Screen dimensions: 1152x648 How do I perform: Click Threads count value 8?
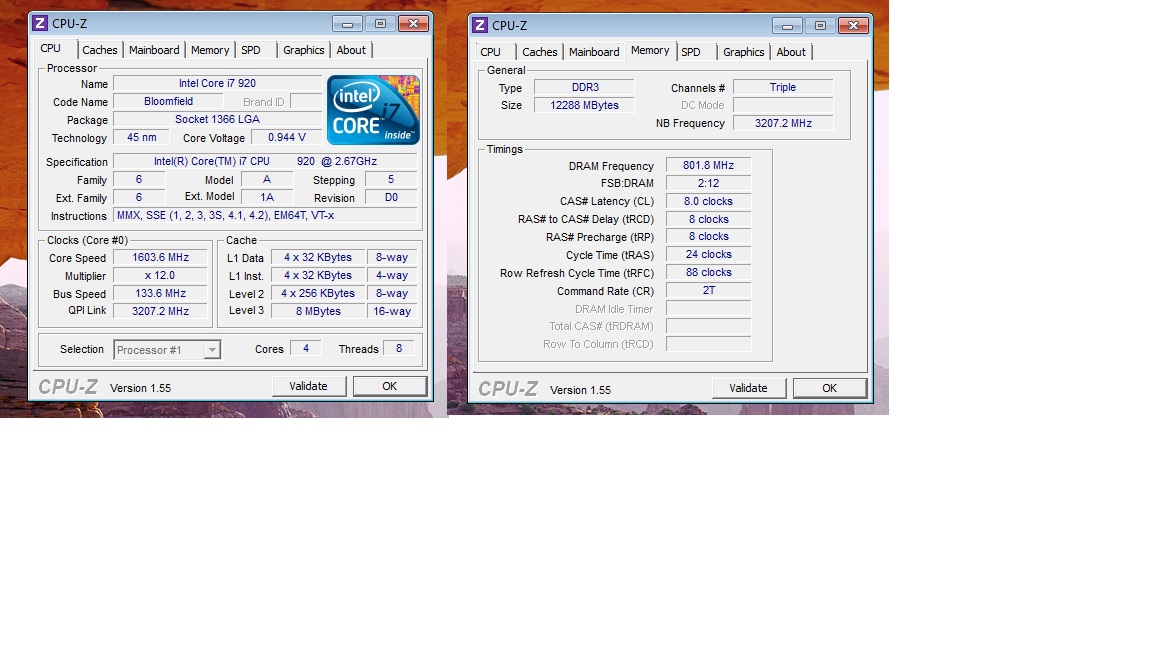pos(399,348)
